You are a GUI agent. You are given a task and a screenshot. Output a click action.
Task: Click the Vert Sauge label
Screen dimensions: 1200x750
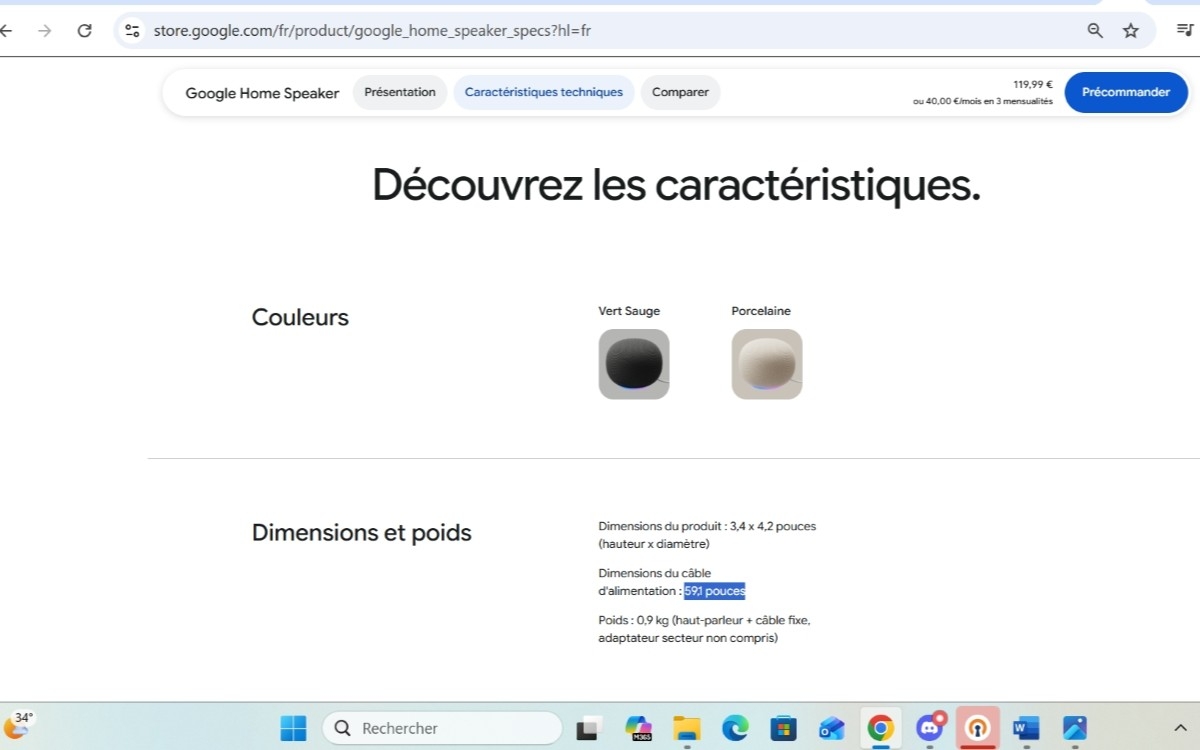click(x=629, y=311)
